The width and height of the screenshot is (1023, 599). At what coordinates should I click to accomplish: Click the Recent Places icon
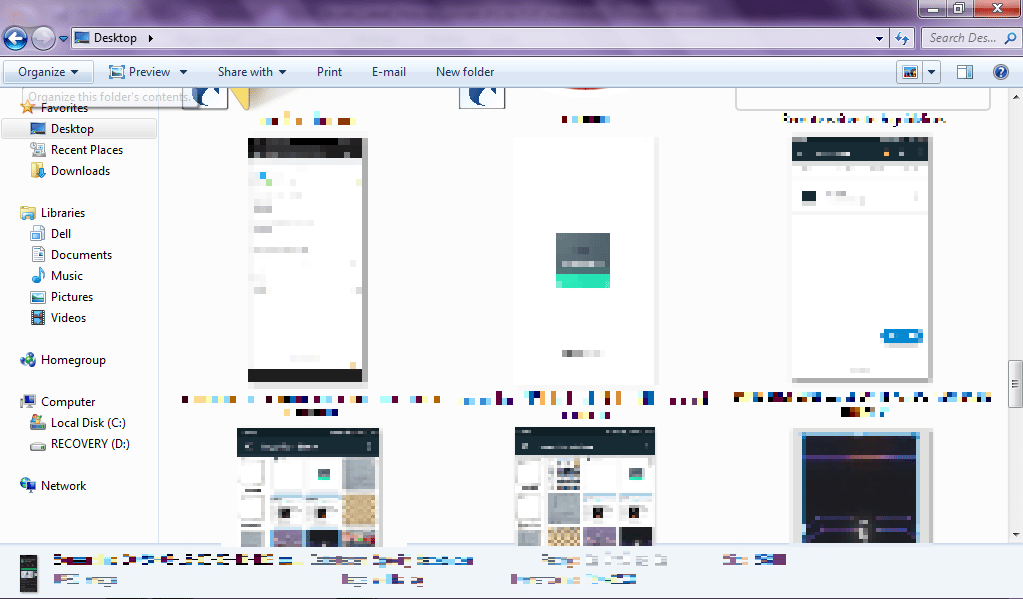coord(38,149)
